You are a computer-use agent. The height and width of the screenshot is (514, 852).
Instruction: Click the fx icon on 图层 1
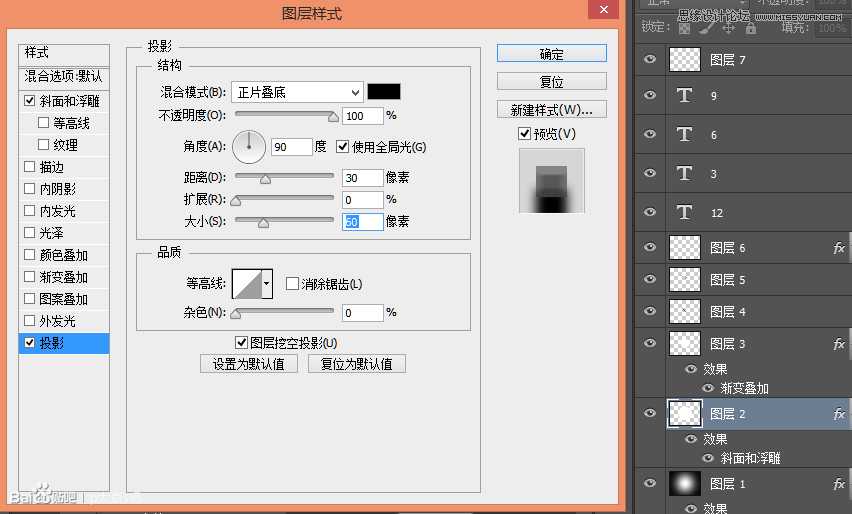click(839, 483)
